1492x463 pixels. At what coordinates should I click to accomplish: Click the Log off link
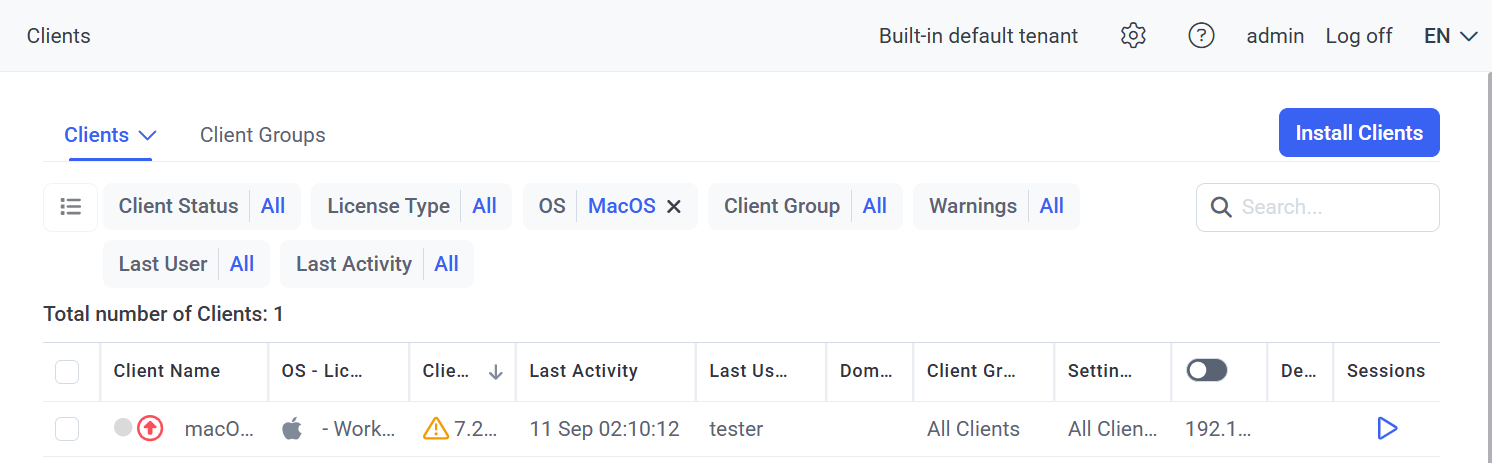[x=1358, y=36]
